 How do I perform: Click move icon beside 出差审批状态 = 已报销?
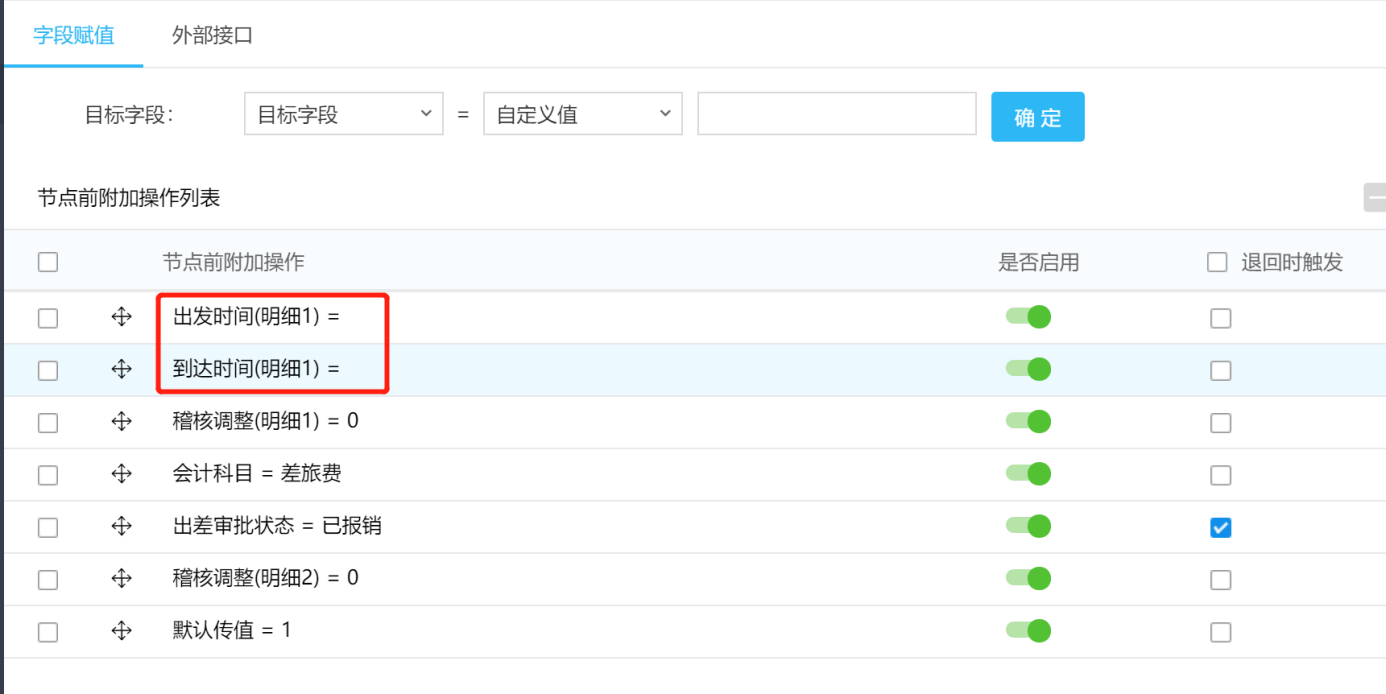121,526
